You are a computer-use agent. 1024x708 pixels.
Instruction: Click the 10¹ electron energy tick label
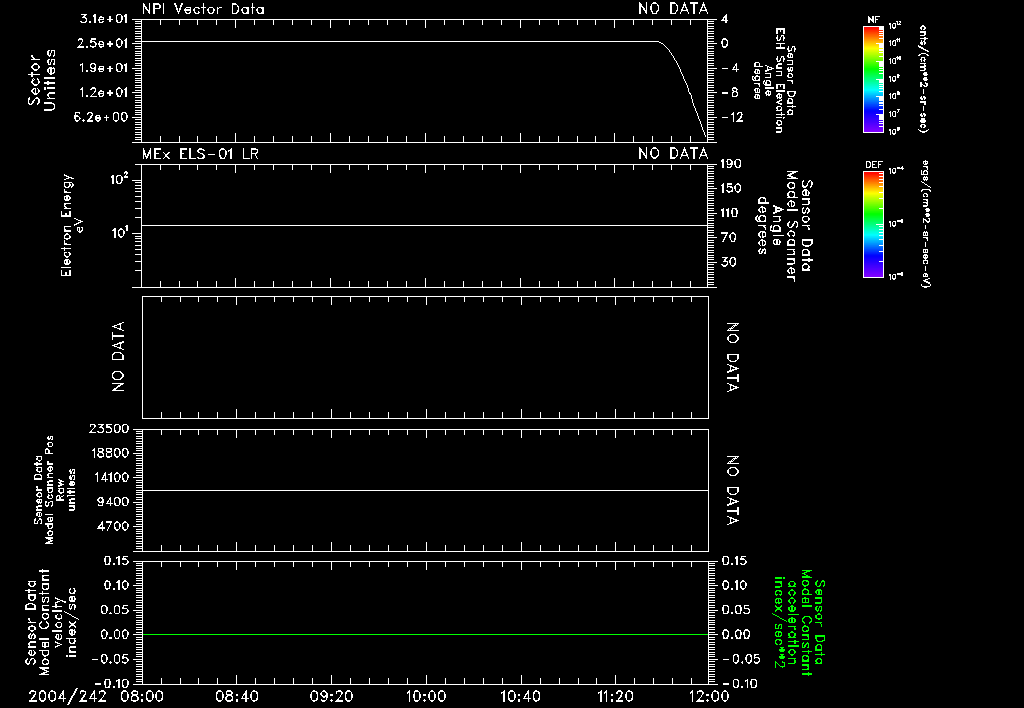coord(119,233)
